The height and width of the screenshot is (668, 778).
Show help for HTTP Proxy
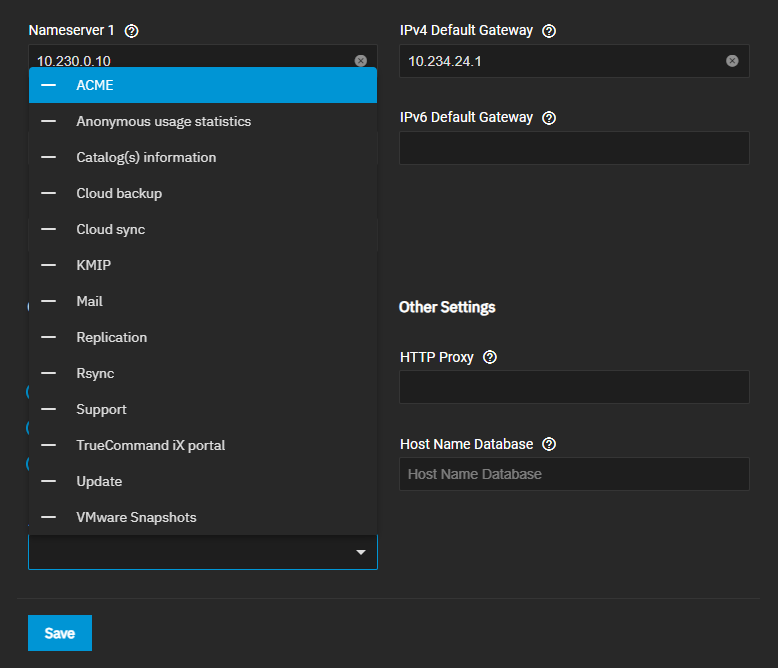489,358
